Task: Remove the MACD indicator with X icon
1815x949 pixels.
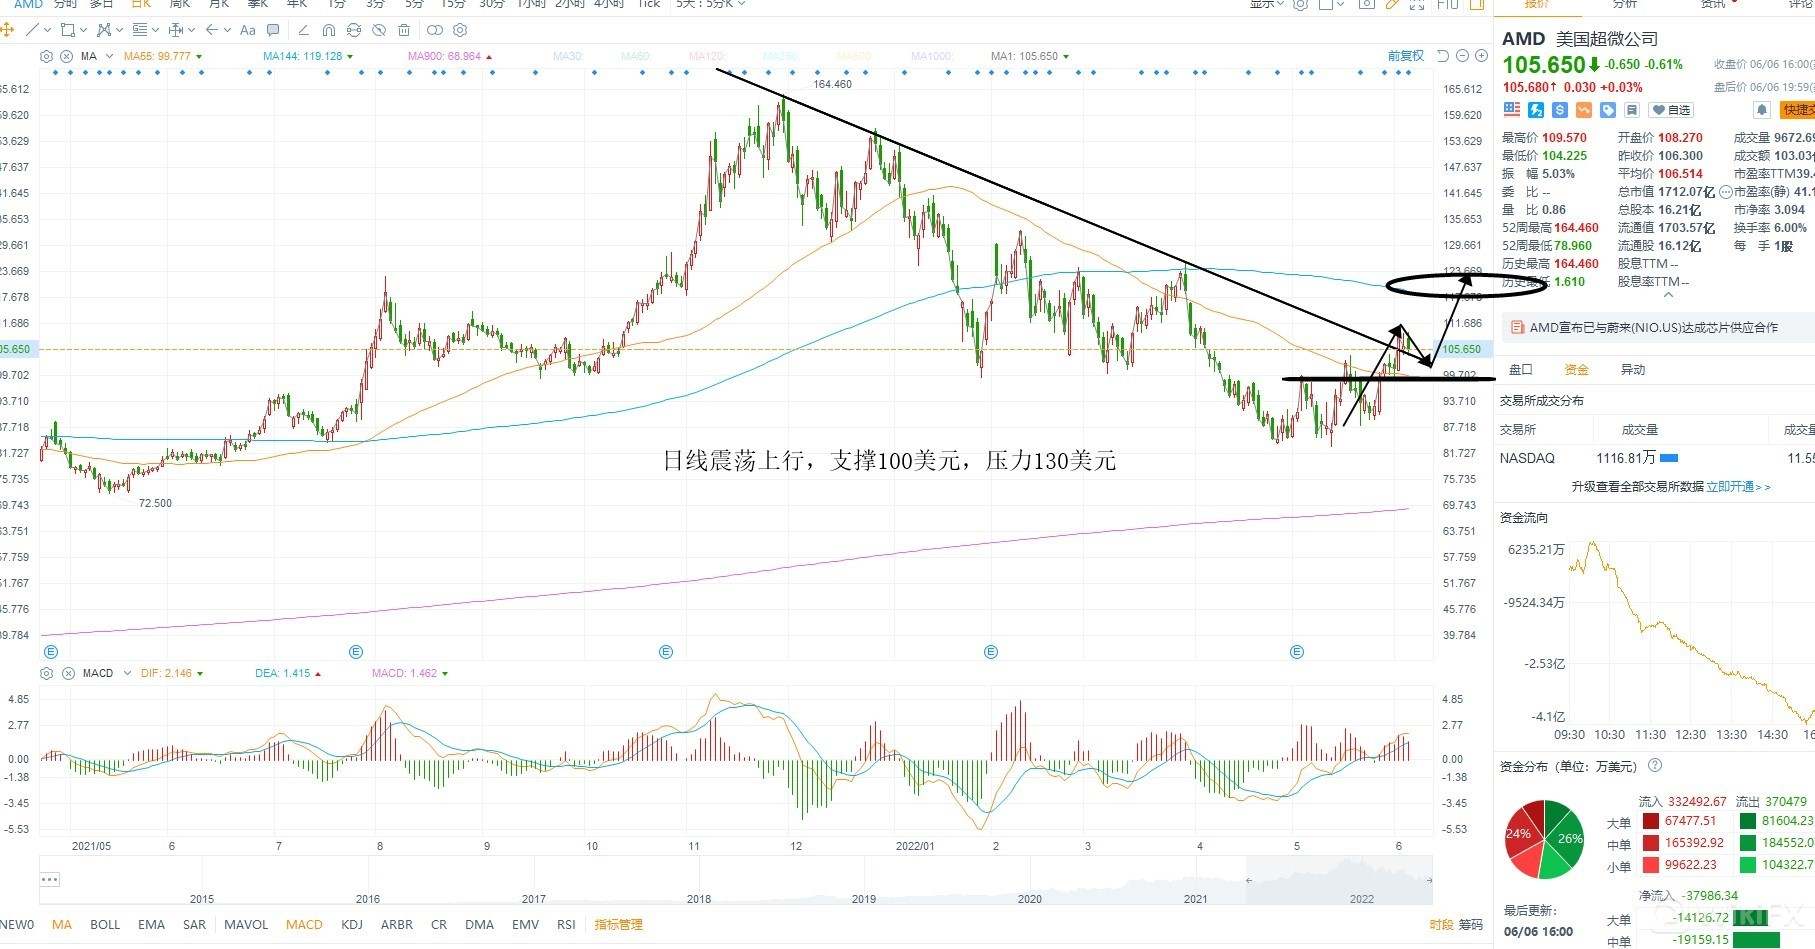Action: click(68, 673)
